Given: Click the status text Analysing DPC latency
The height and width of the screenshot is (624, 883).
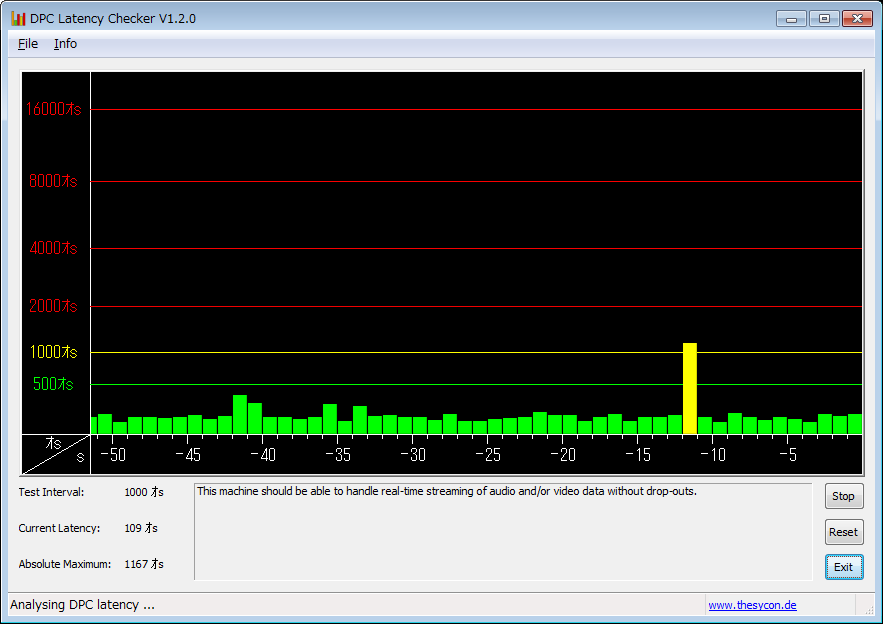Looking at the screenshot, I should coord(82,605).
